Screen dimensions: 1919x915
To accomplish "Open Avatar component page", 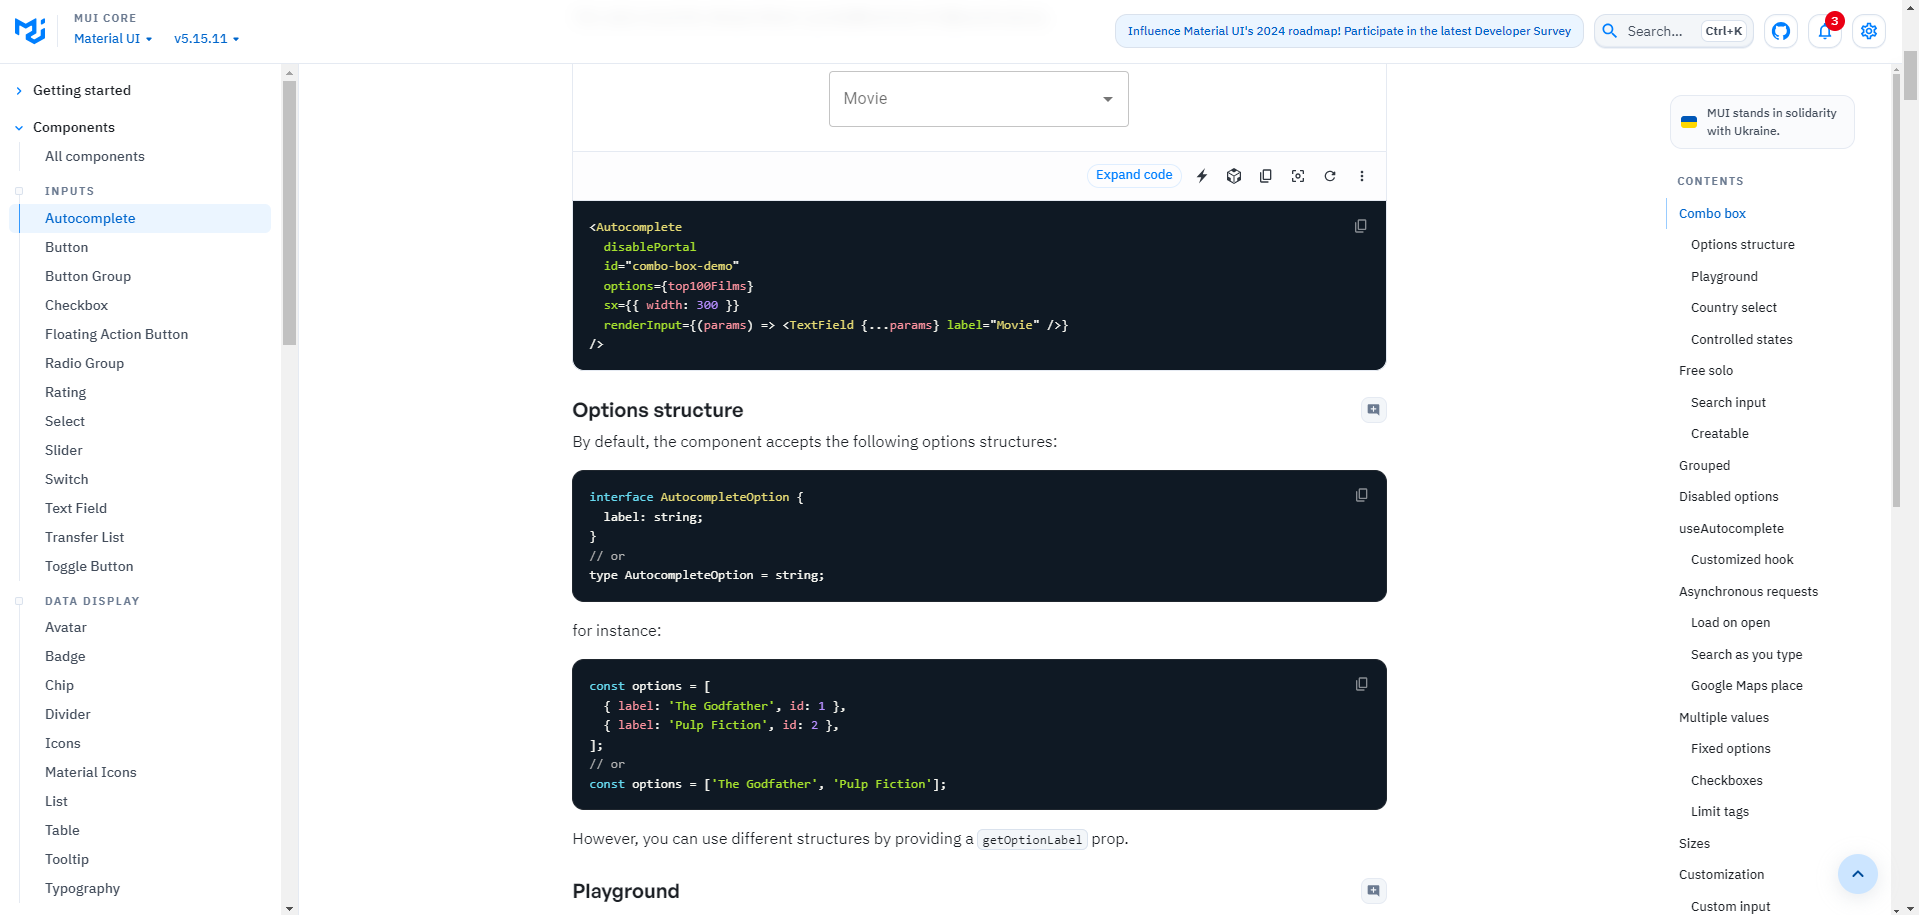I will tap(66, 627).
